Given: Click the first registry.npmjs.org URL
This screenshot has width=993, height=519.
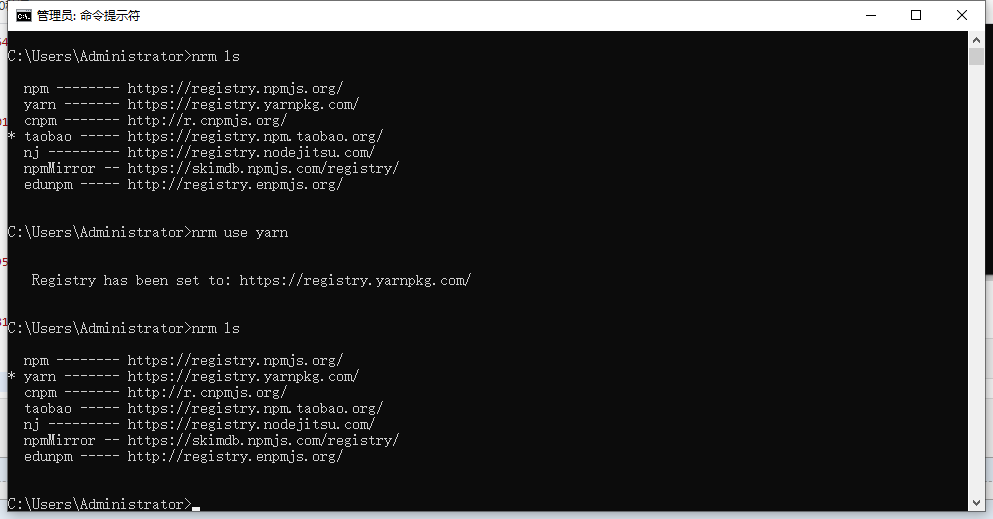Looking at the screenshot, I should pyautogui.click(x=235, y=88).
